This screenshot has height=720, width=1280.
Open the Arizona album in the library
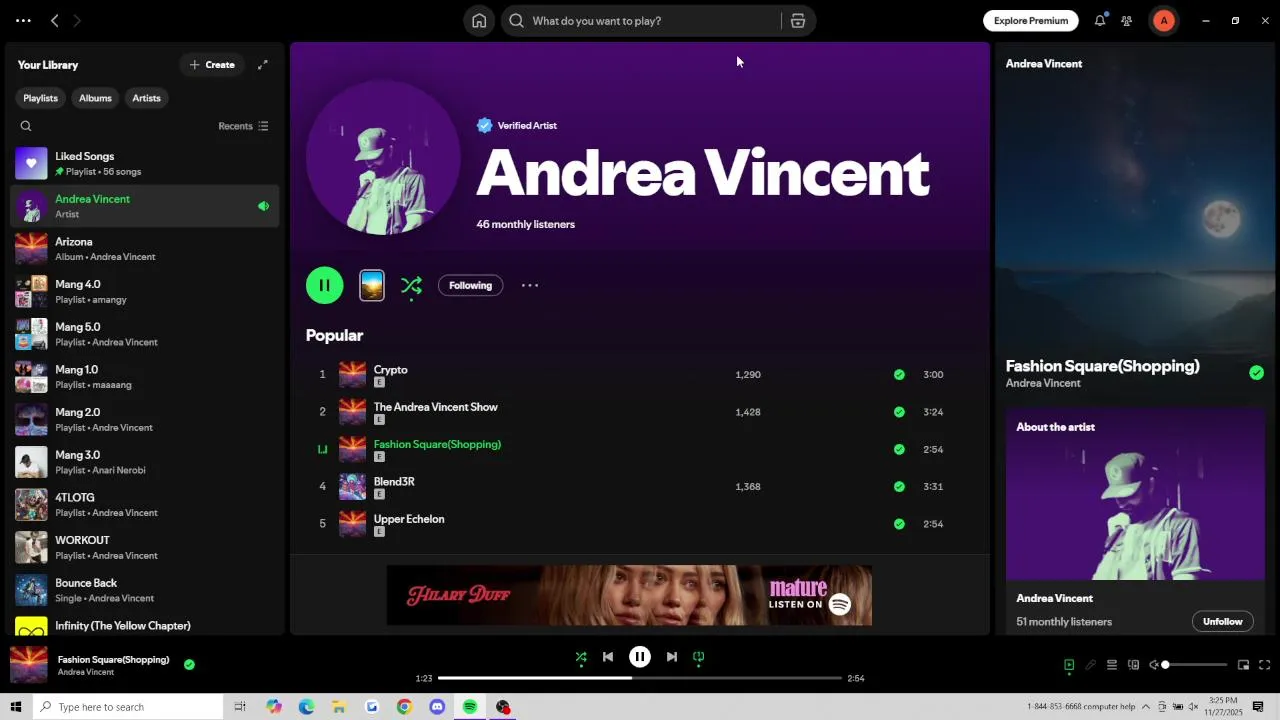(145, 249)
